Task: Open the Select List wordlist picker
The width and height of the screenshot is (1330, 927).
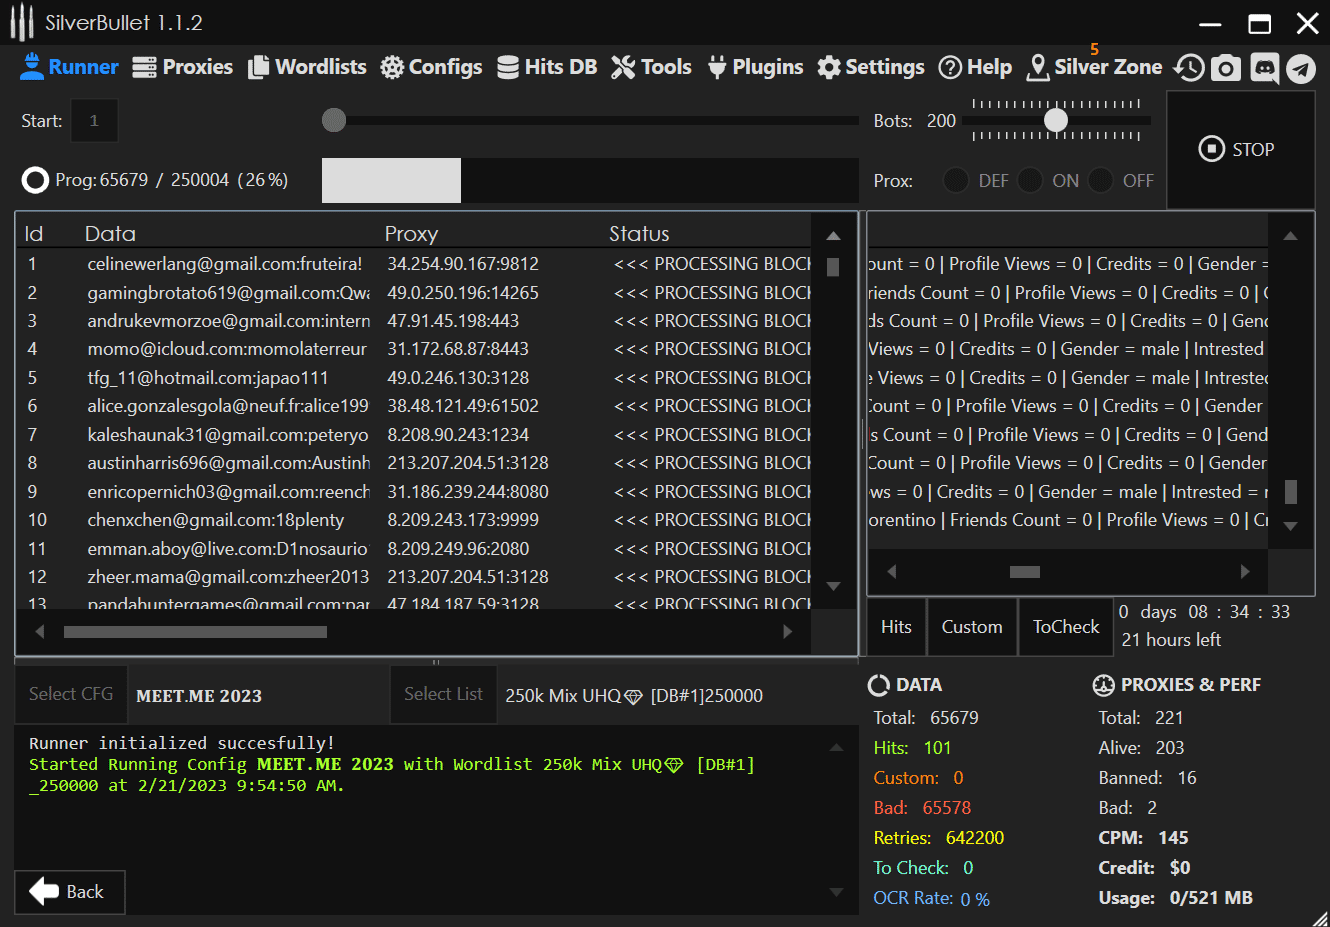Action: click(443, 694)
